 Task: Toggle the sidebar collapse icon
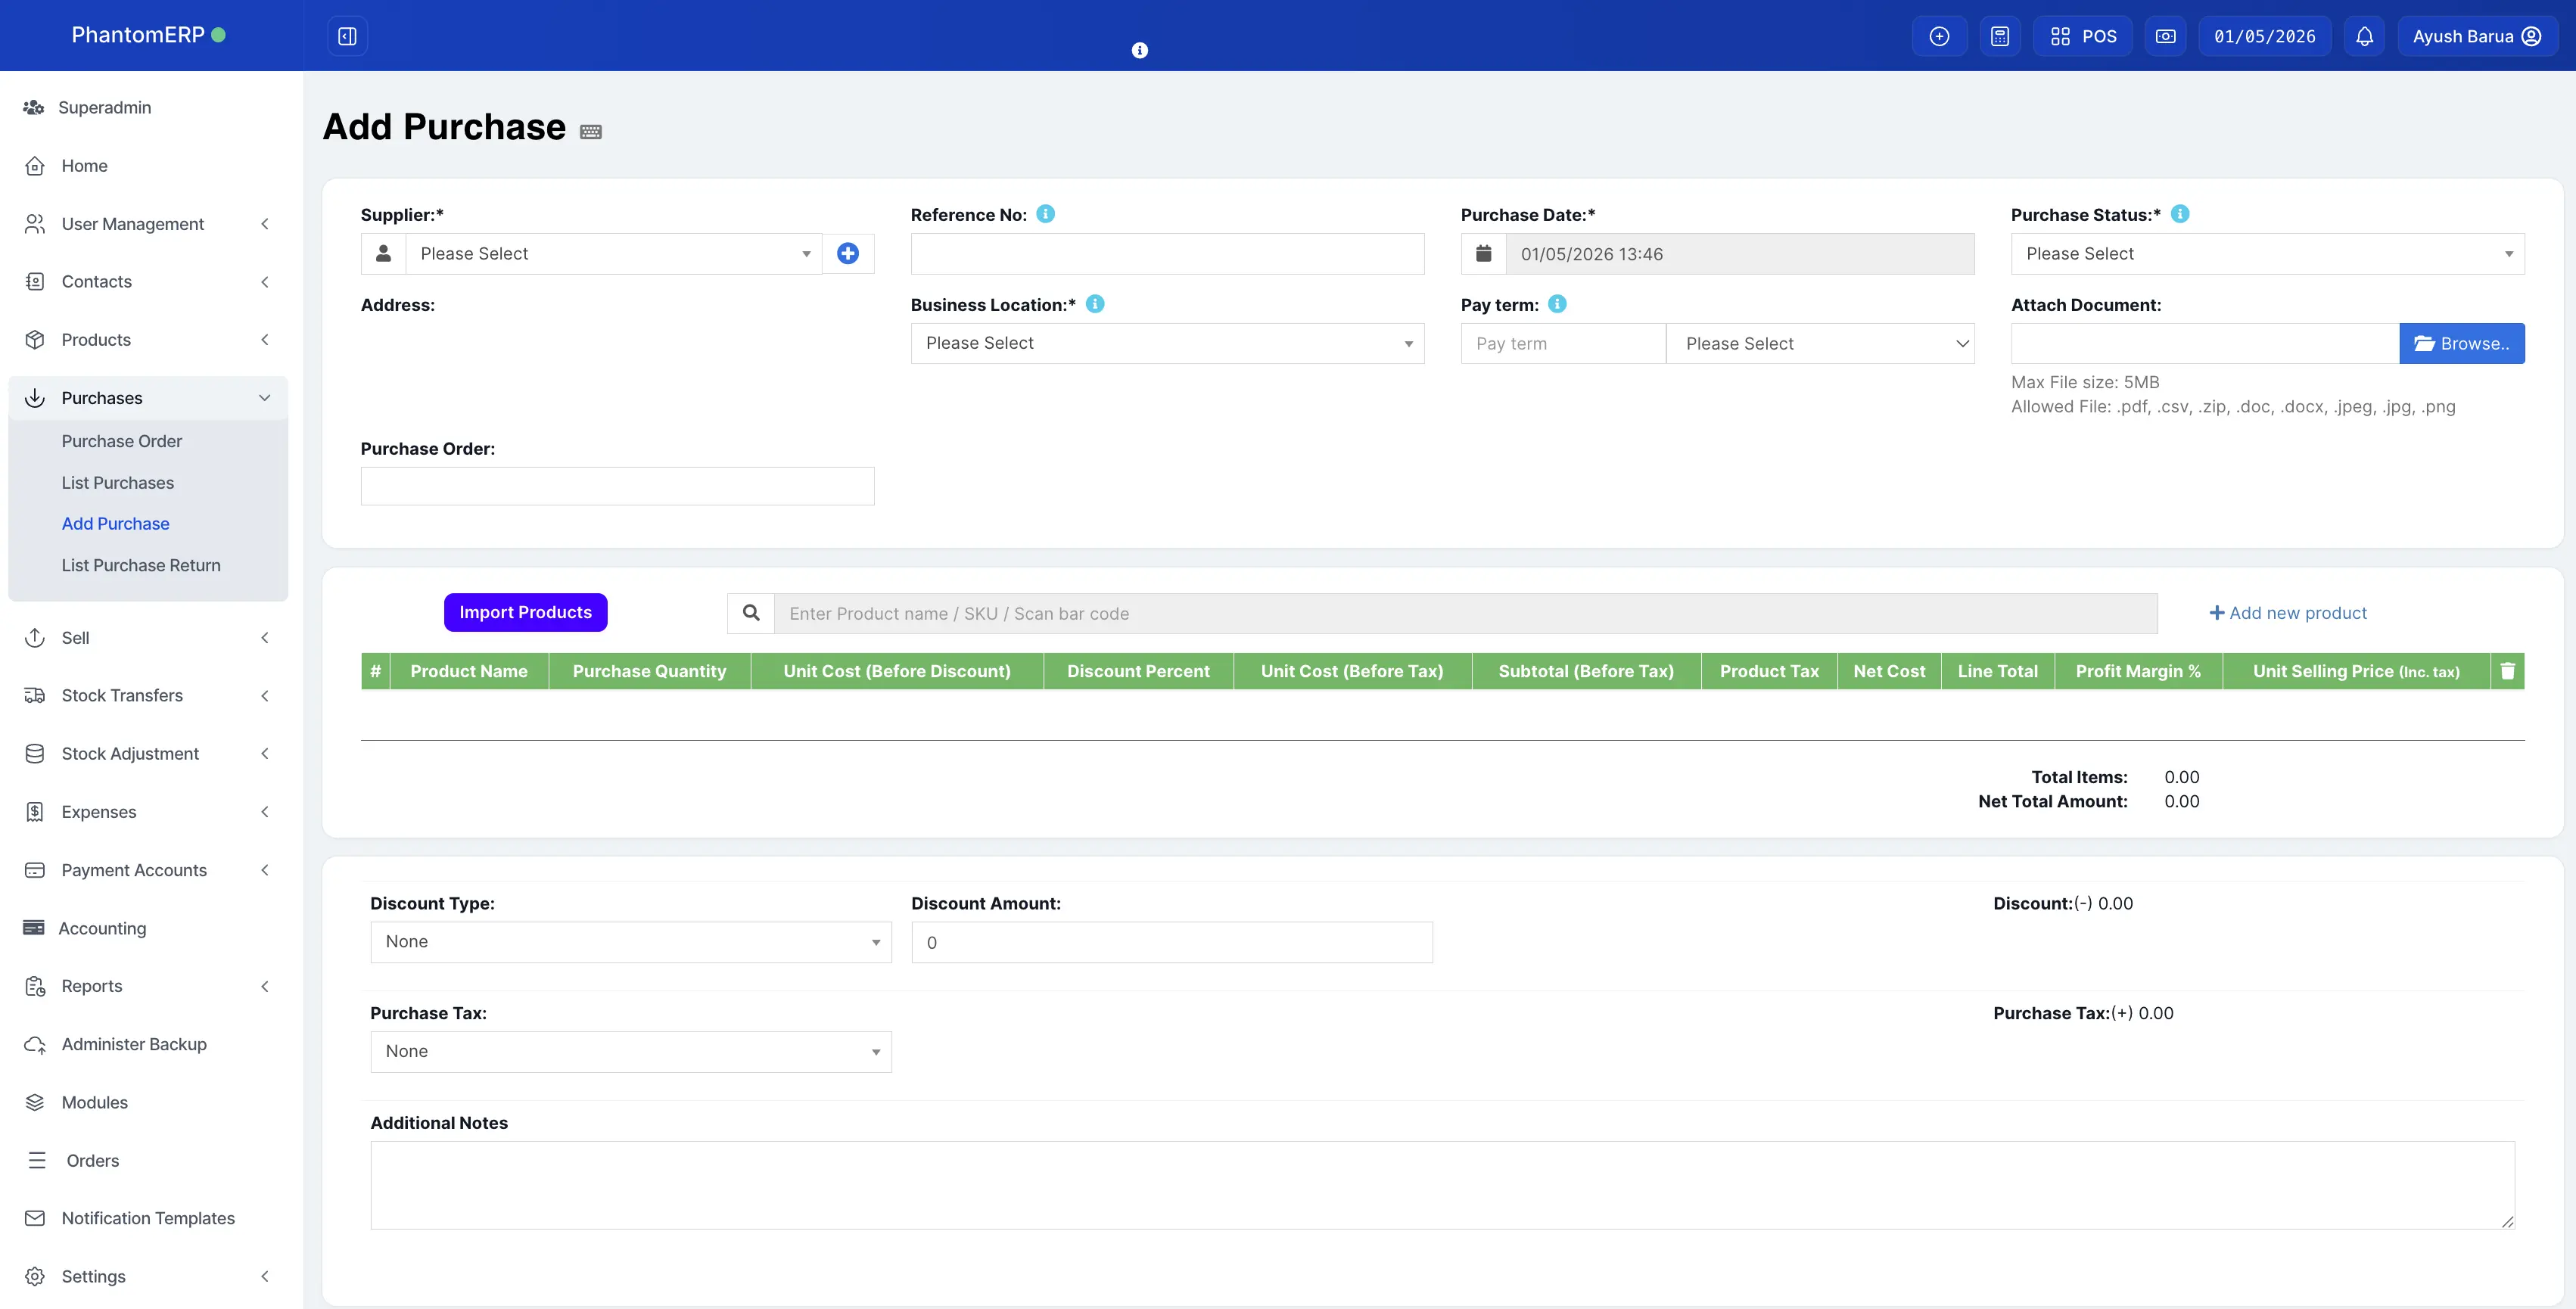click(347, 36)
